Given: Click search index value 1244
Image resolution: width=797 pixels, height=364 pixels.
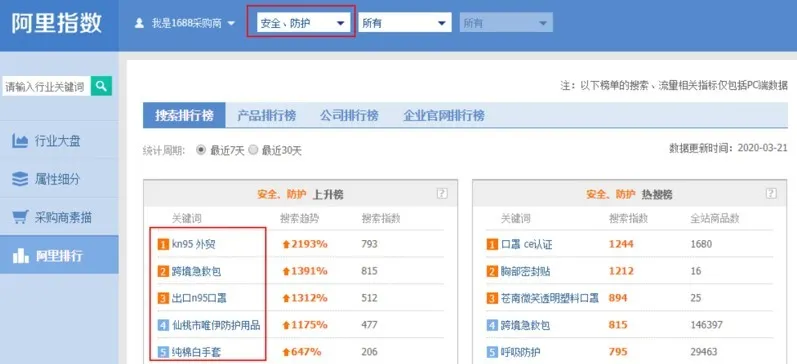Looking at the screenshot, I should [x=621, y=244].
